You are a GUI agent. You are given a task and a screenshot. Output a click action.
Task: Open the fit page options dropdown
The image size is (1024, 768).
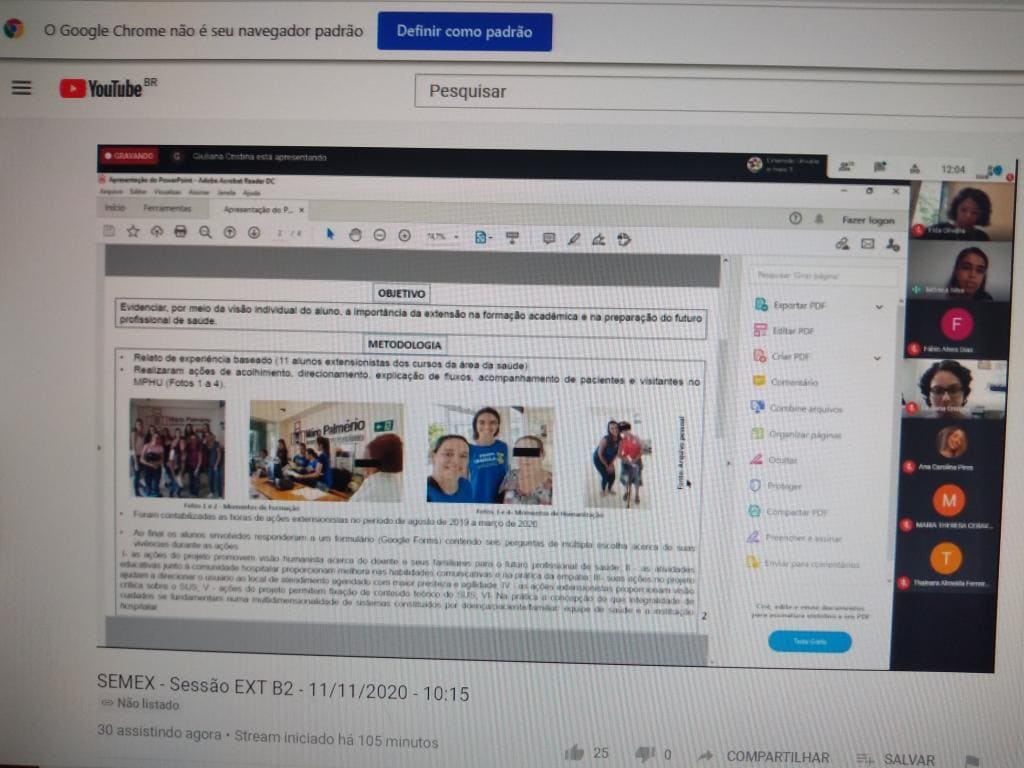pos(483,237)
